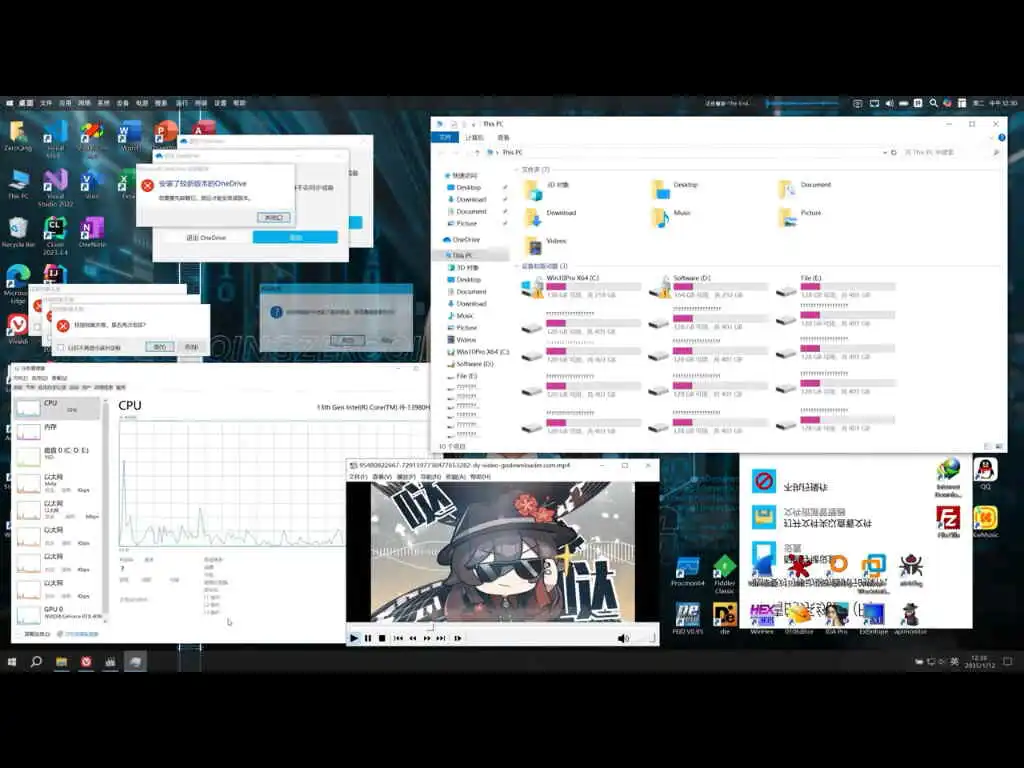Skip to next track in media player

click(441, 638)
